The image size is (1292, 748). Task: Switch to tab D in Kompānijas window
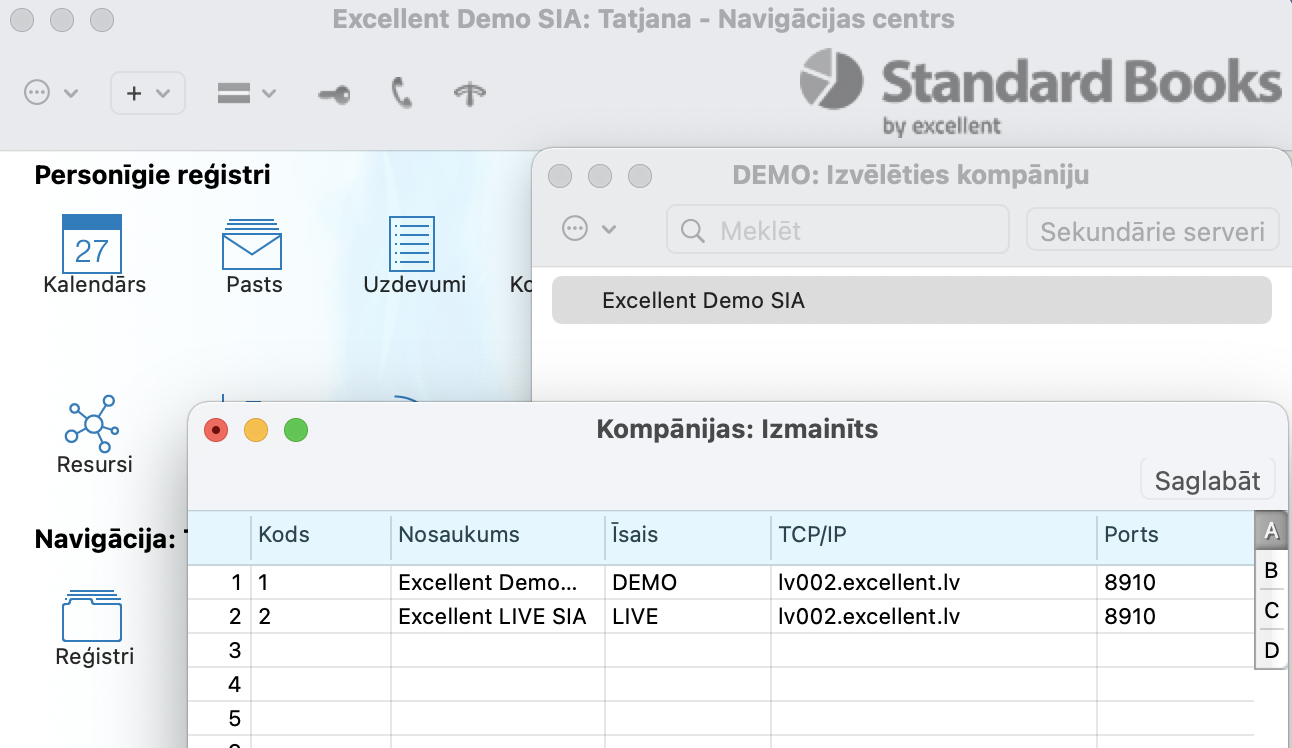1271,650
